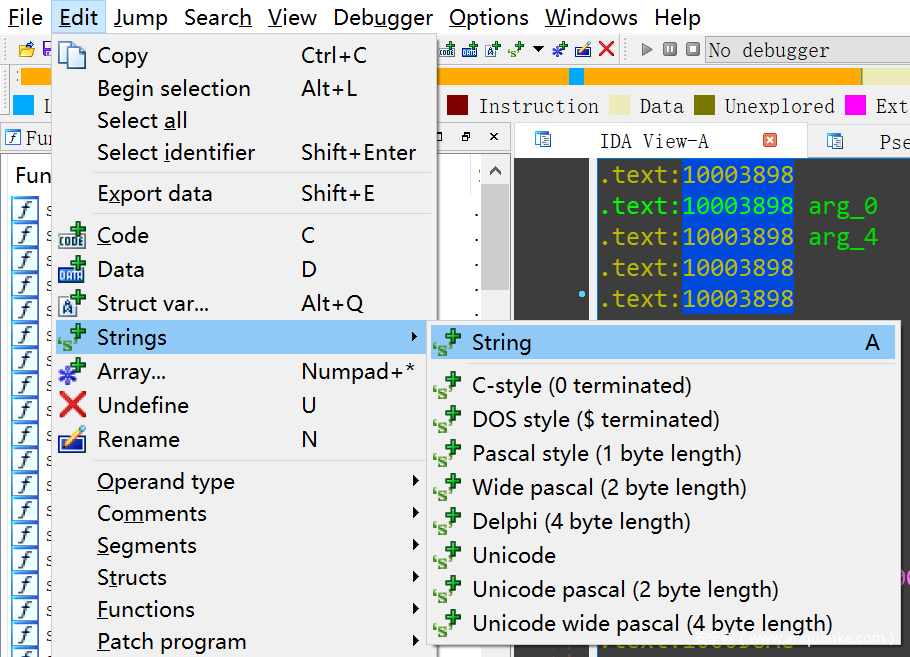910x657 pixels.
Task: Click the red Undefine X icon in menu
Action: click(x=72, y=406)
